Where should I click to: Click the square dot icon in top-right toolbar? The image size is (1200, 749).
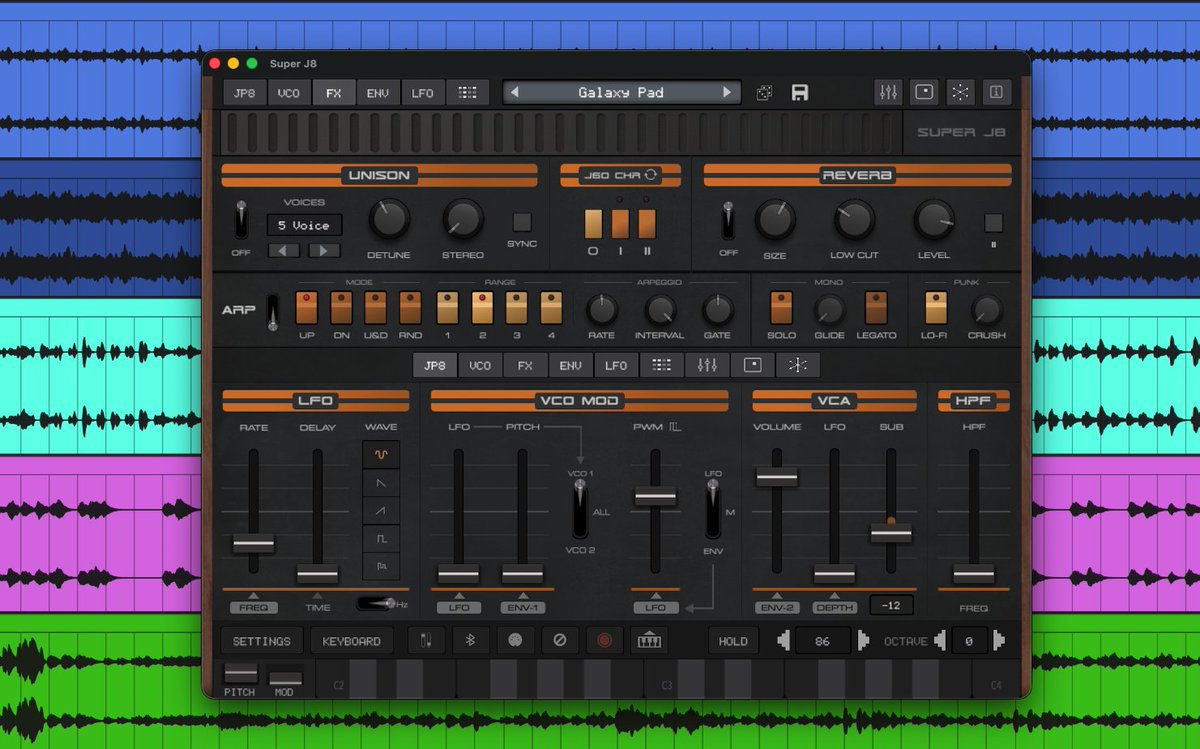(924, 92)
